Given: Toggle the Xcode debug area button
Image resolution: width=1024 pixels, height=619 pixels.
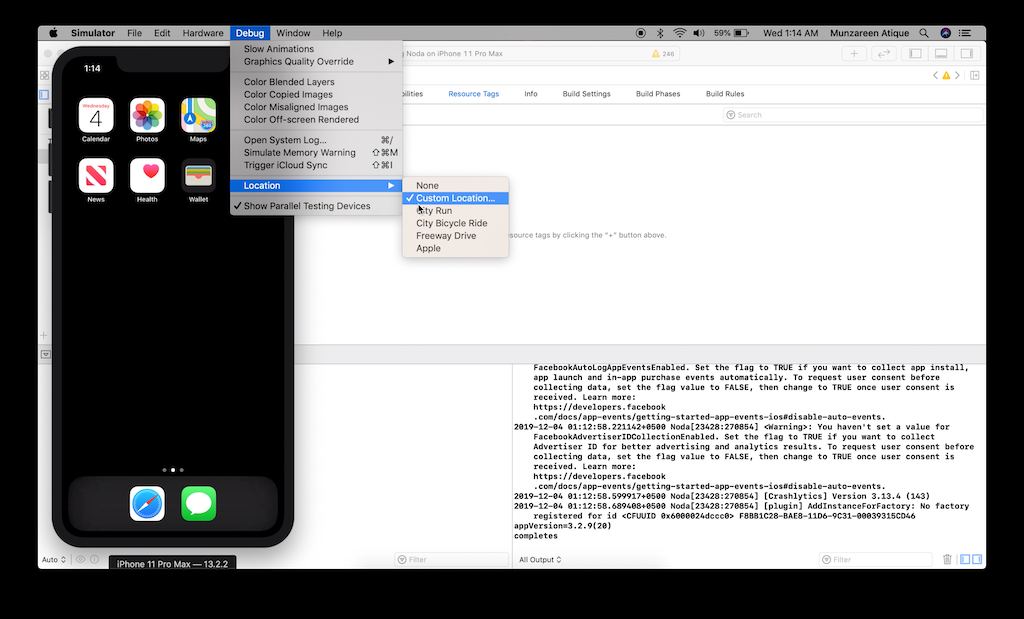Looking at the screenshot, I should tap(941, 54).
